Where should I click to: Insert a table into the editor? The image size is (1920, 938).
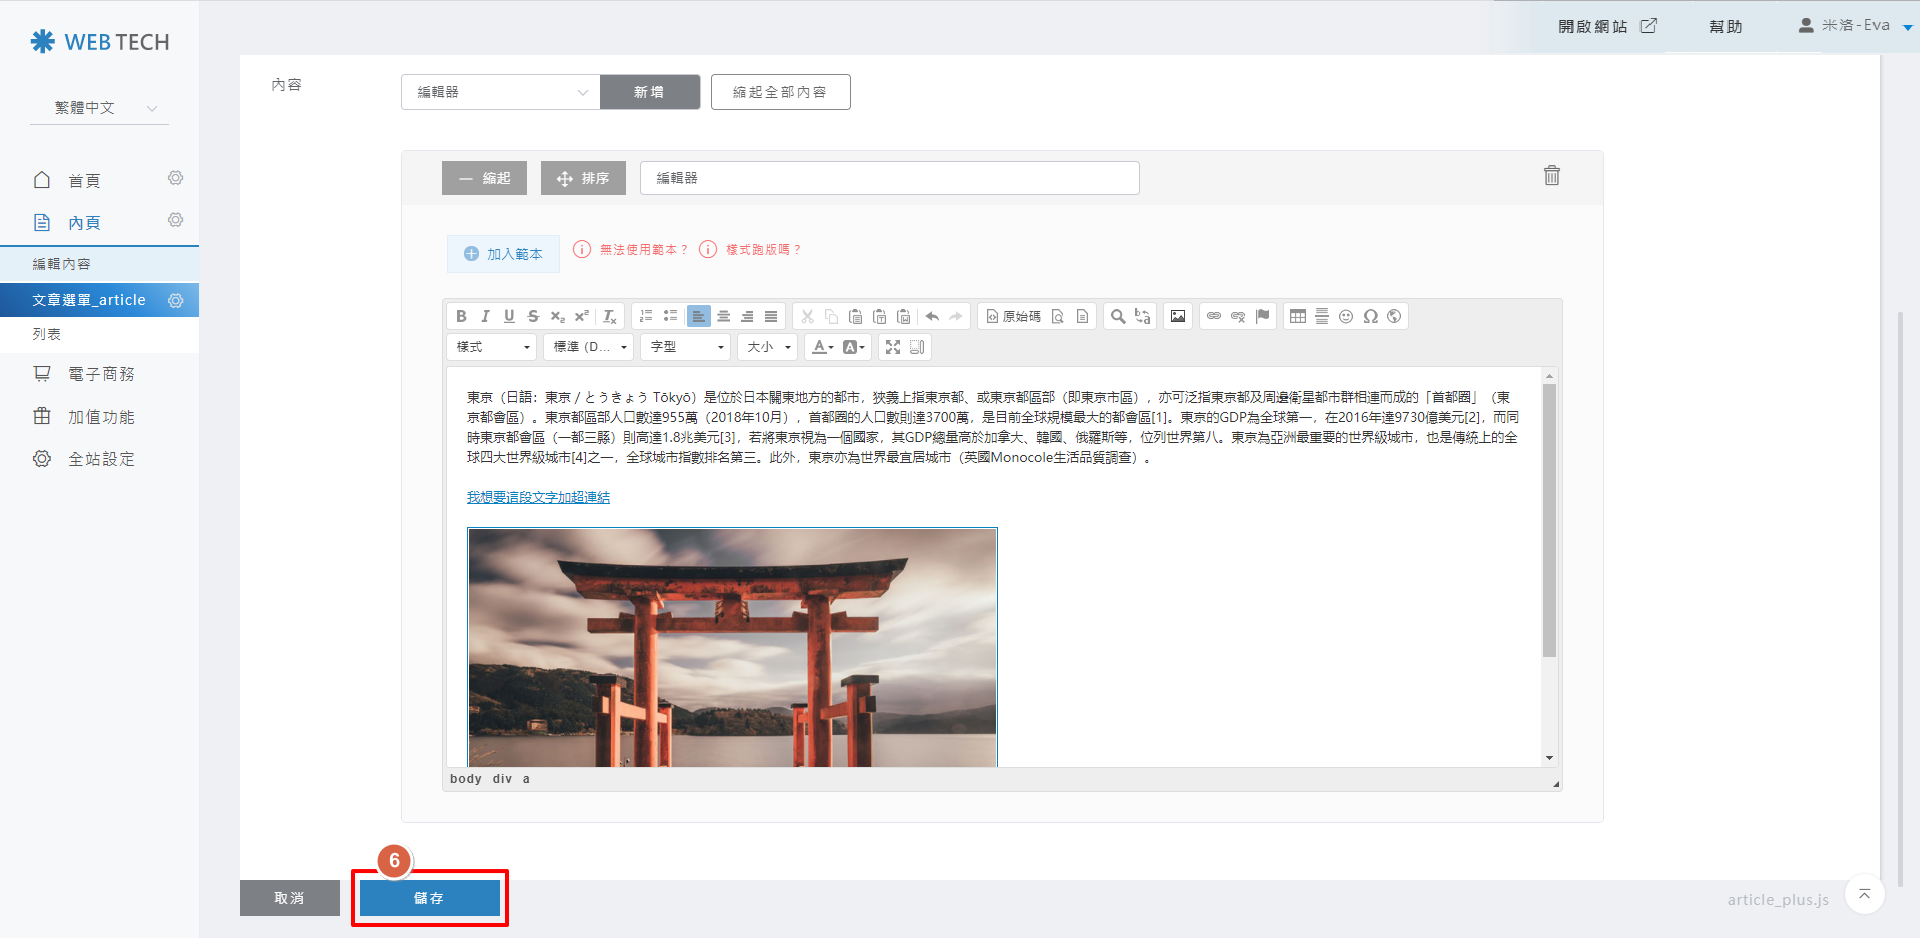(1298, 316)
